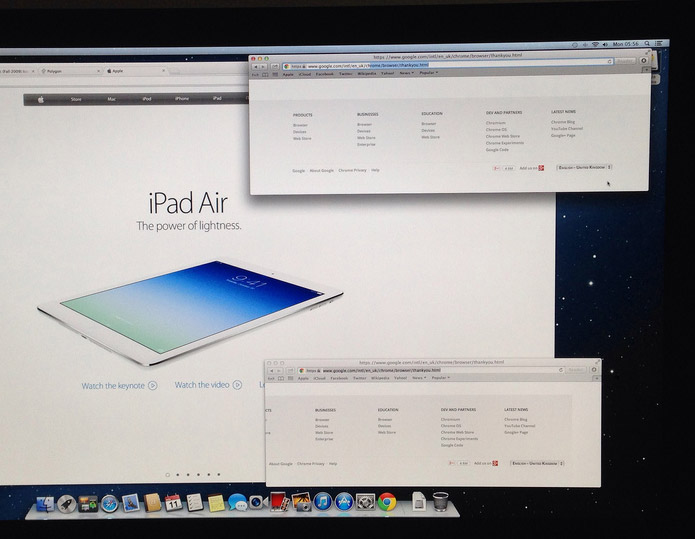Open Reminders checklist icon in Dock
Viewport: 695px width, 539px height.
click(194, 503)
